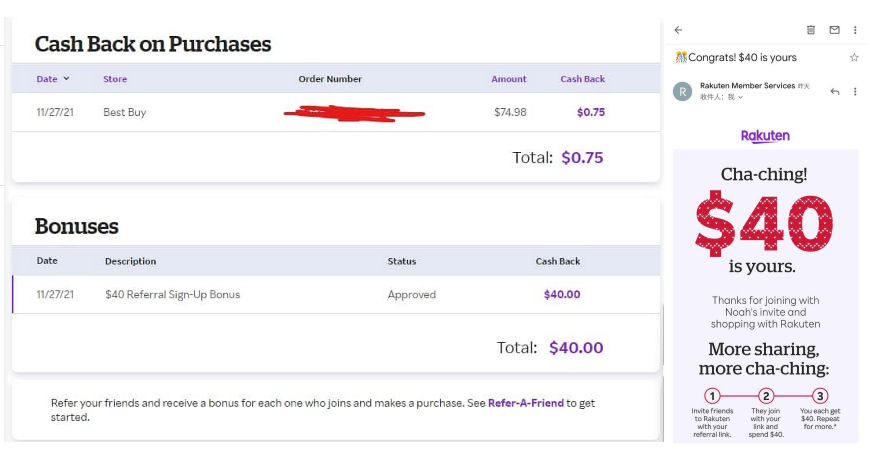Click the back arrow in email
Screen dimensions: 870x456
678,30
